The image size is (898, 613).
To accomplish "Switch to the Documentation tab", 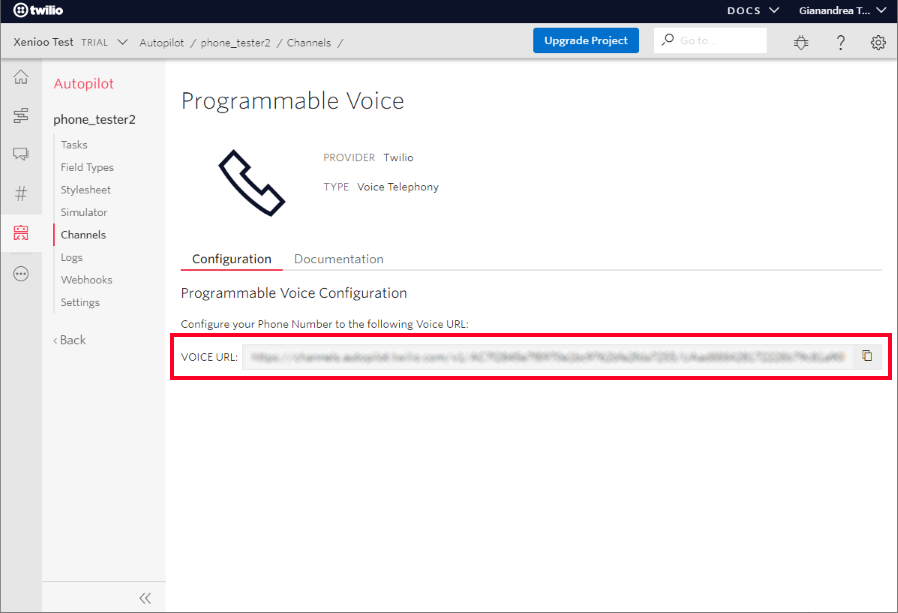I will tap(338, 259).
